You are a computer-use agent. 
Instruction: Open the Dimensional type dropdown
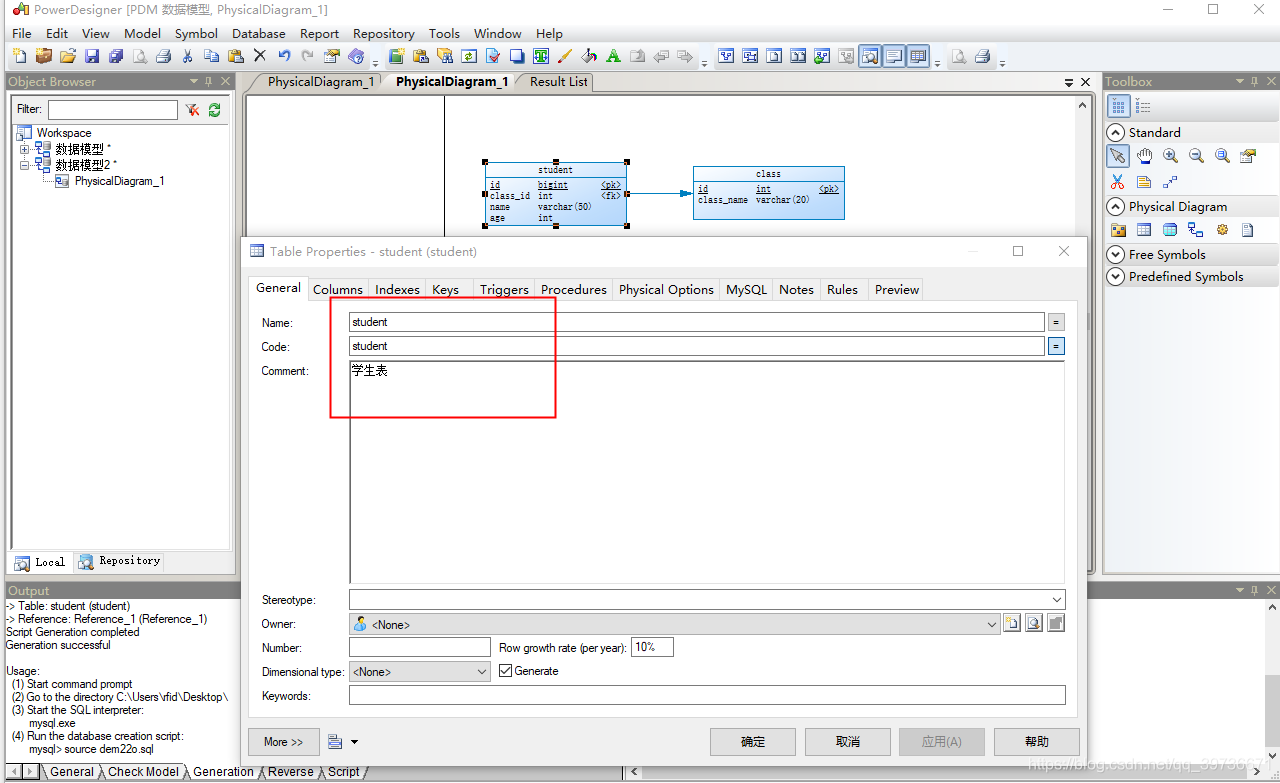(482, 672)
